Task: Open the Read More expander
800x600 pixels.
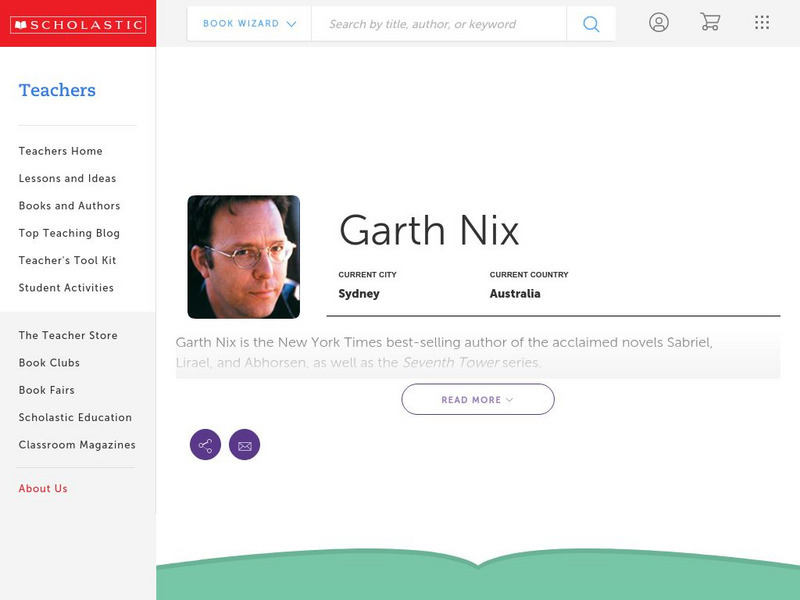Action: [478, 399]
